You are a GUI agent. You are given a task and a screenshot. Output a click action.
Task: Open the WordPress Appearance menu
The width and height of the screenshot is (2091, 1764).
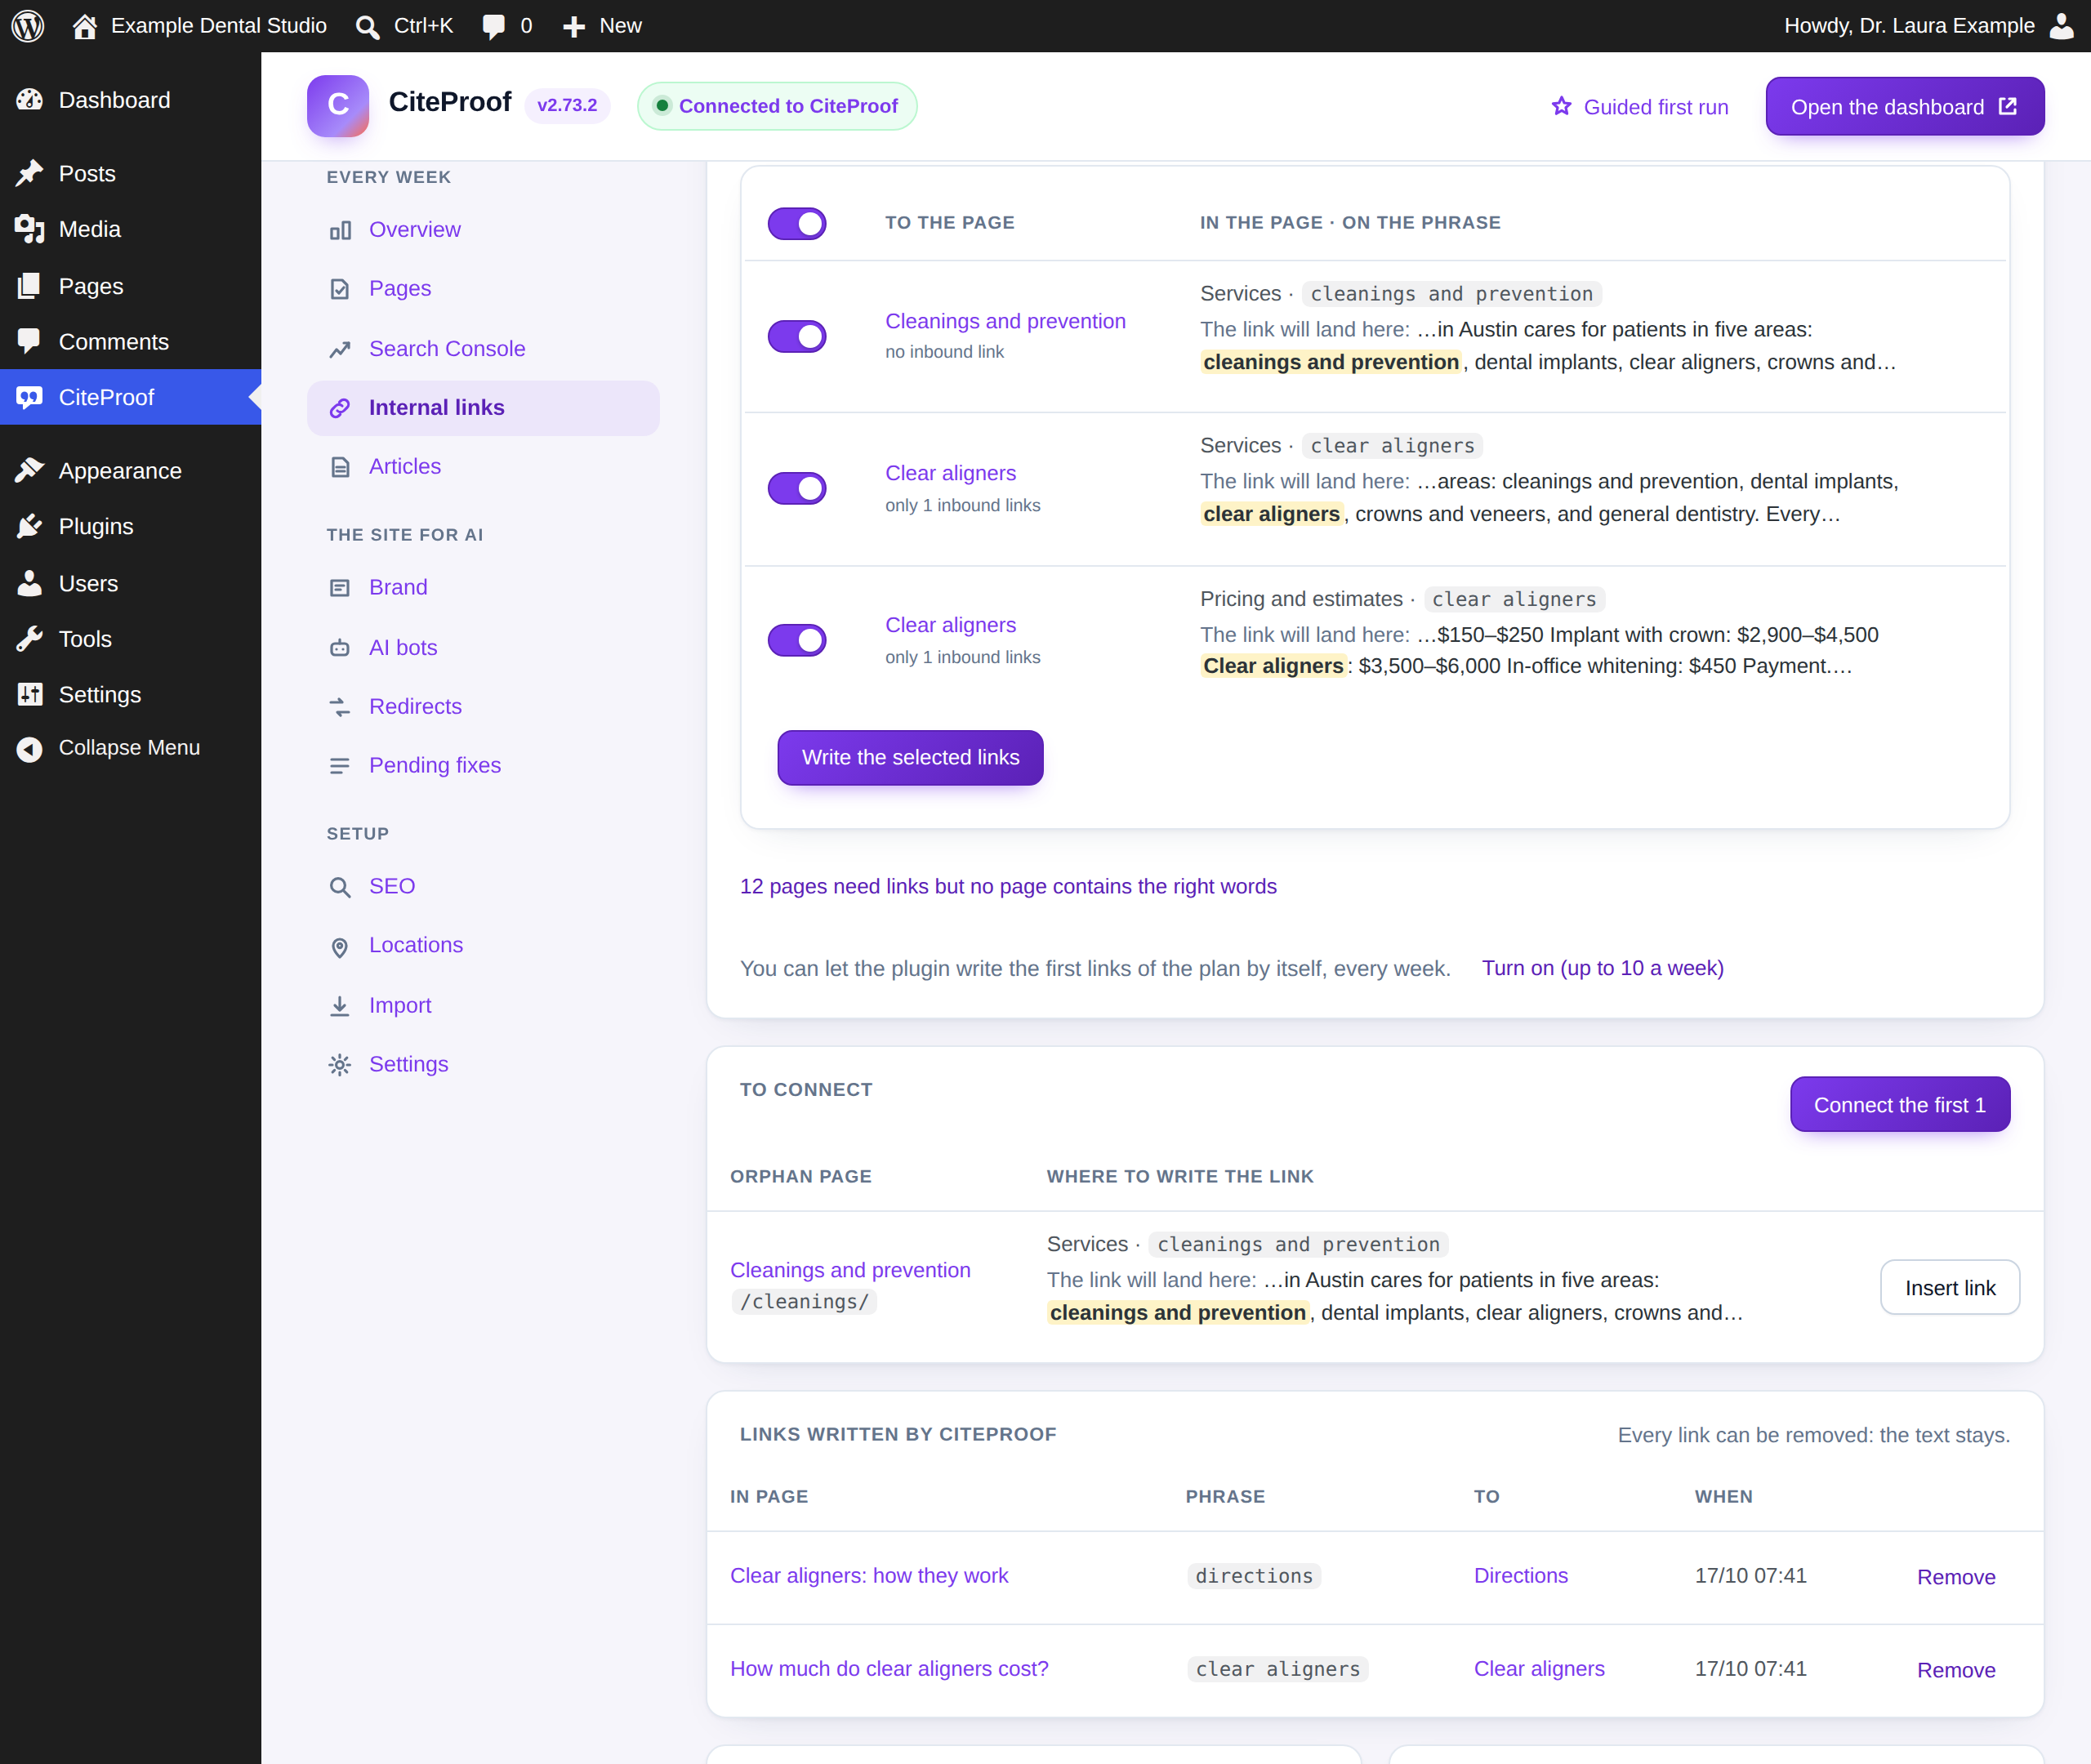pos(130,471)
